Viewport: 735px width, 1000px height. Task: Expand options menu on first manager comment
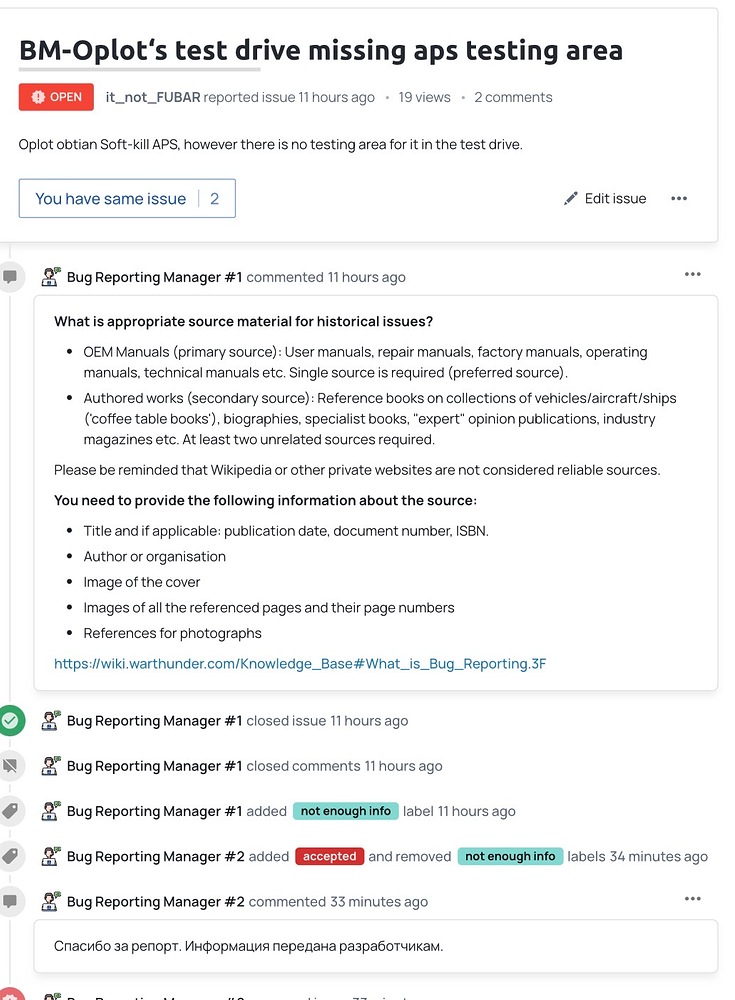(x=693, y=275)
